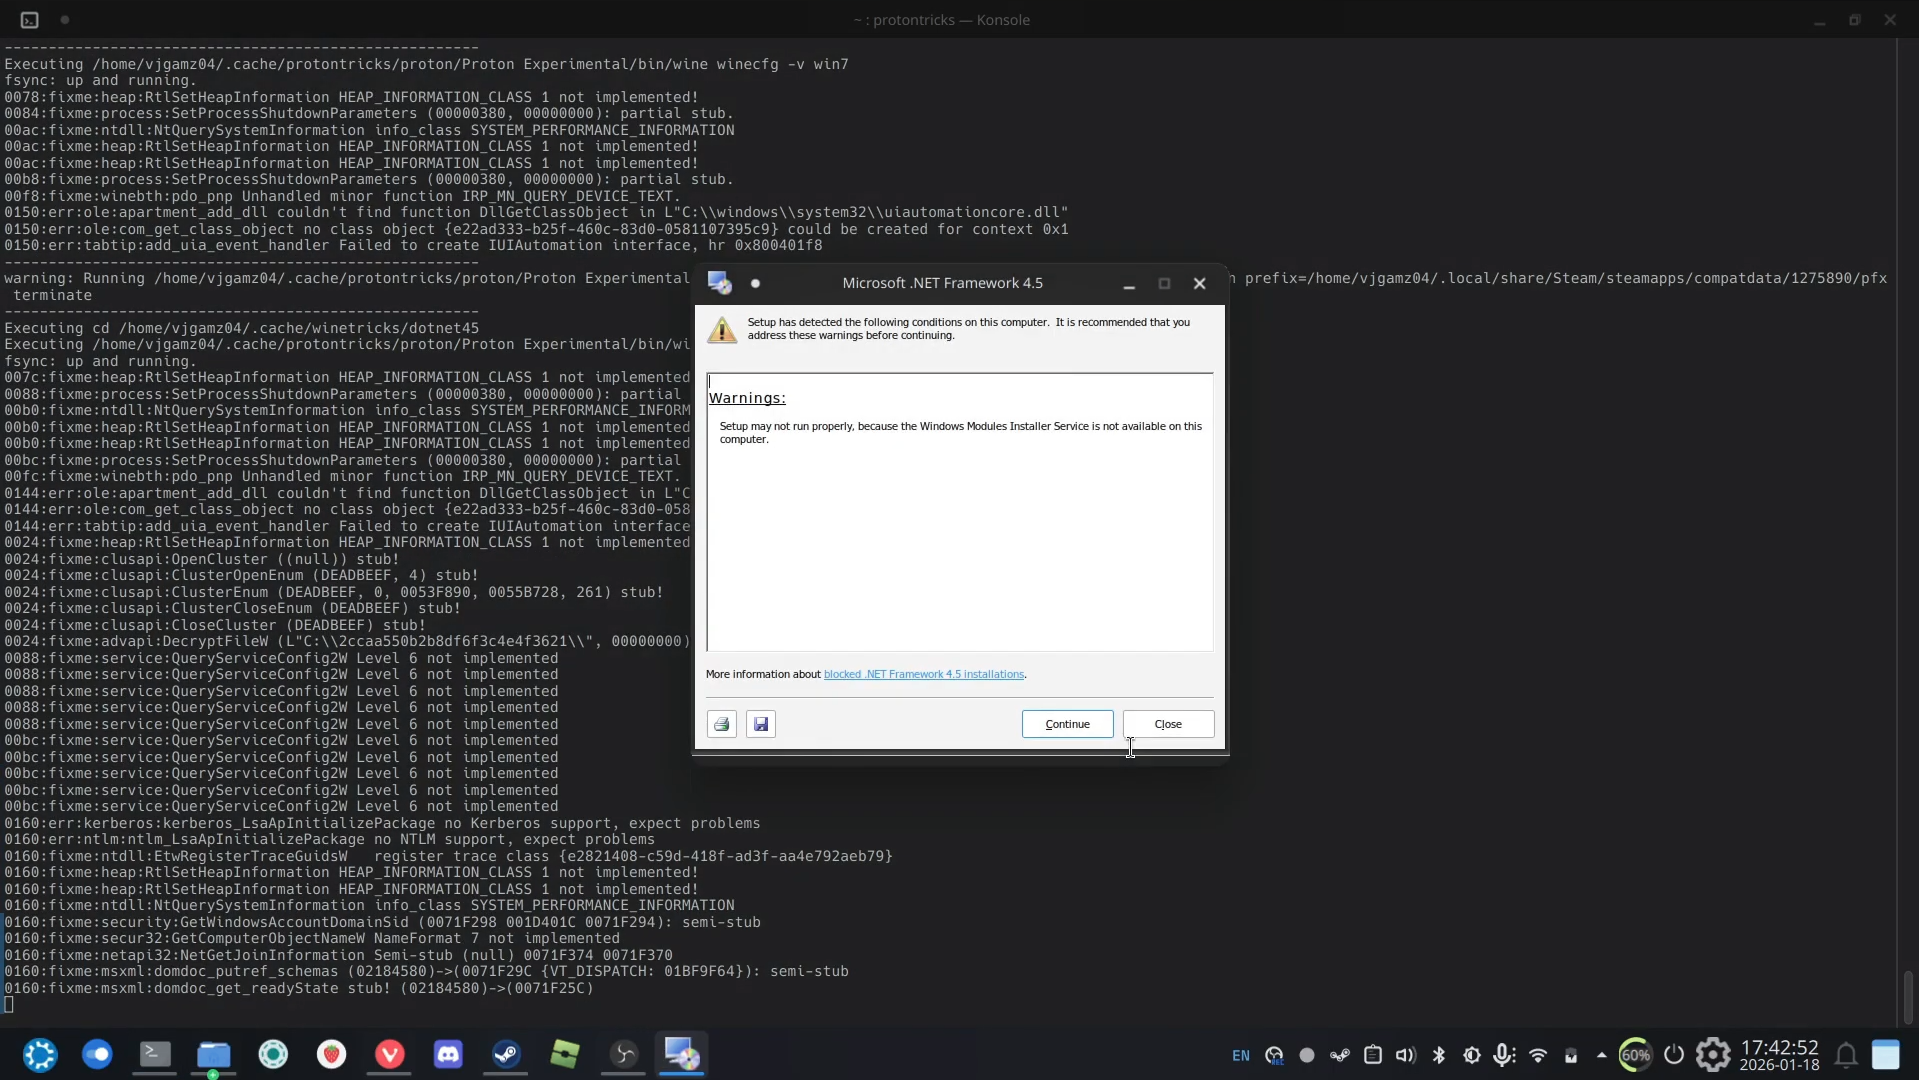The height and width of the screenshot is (1080, 1919).
Task: Click the Konsole terminal scrollbar handle
Action: [x=1908, y=997]
